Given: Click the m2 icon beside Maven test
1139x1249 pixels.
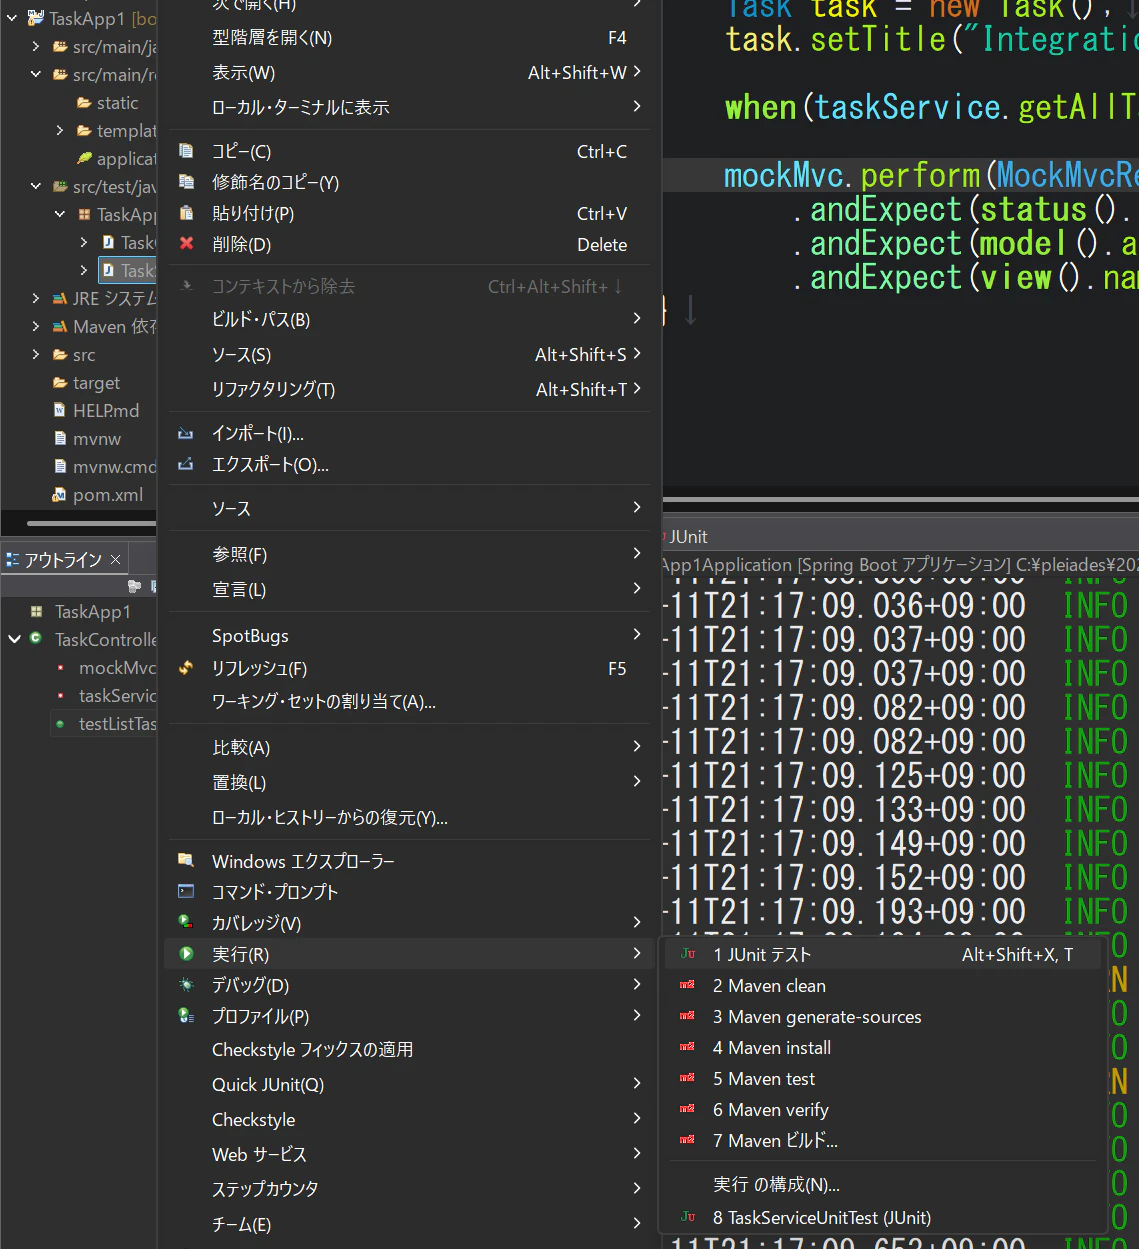Looking at the screenshot, I should click(x=688, y=1078).
